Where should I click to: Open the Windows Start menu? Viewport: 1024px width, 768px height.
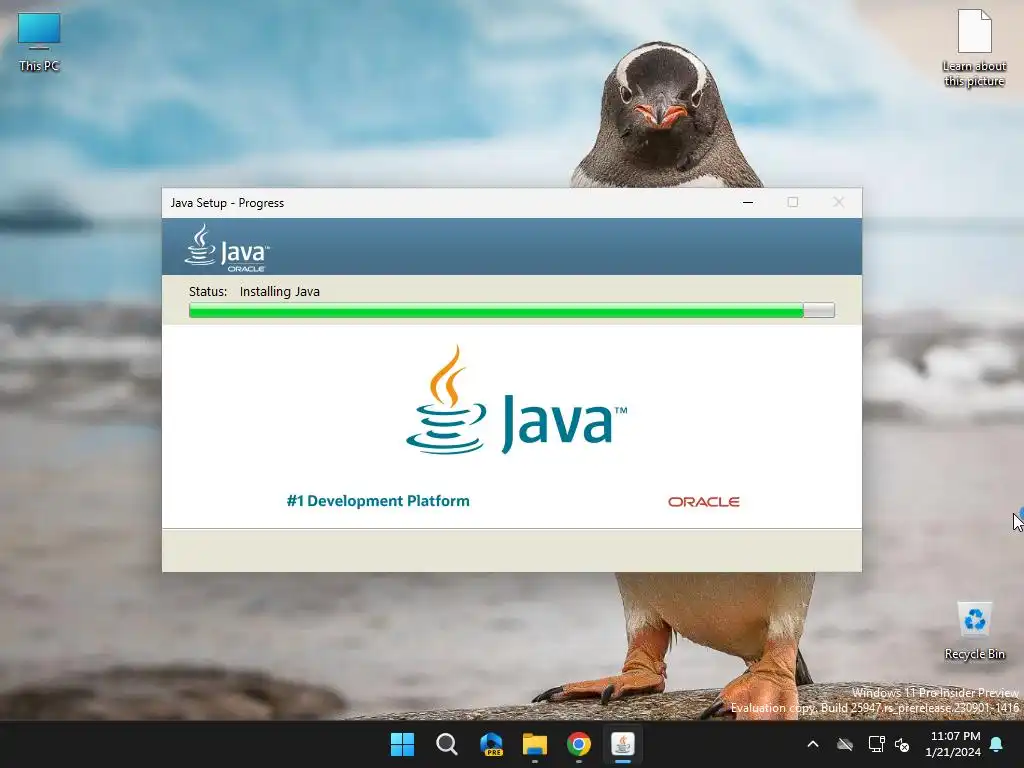pyautogui.click(x=402, y=744)
